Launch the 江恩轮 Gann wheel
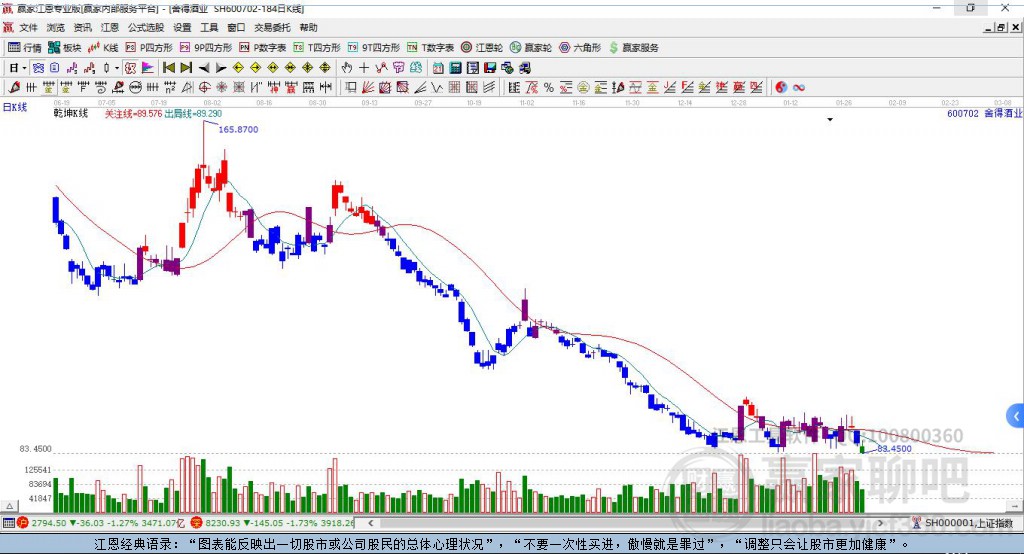The image size is (1024, 554). click(x=482, y=48)
